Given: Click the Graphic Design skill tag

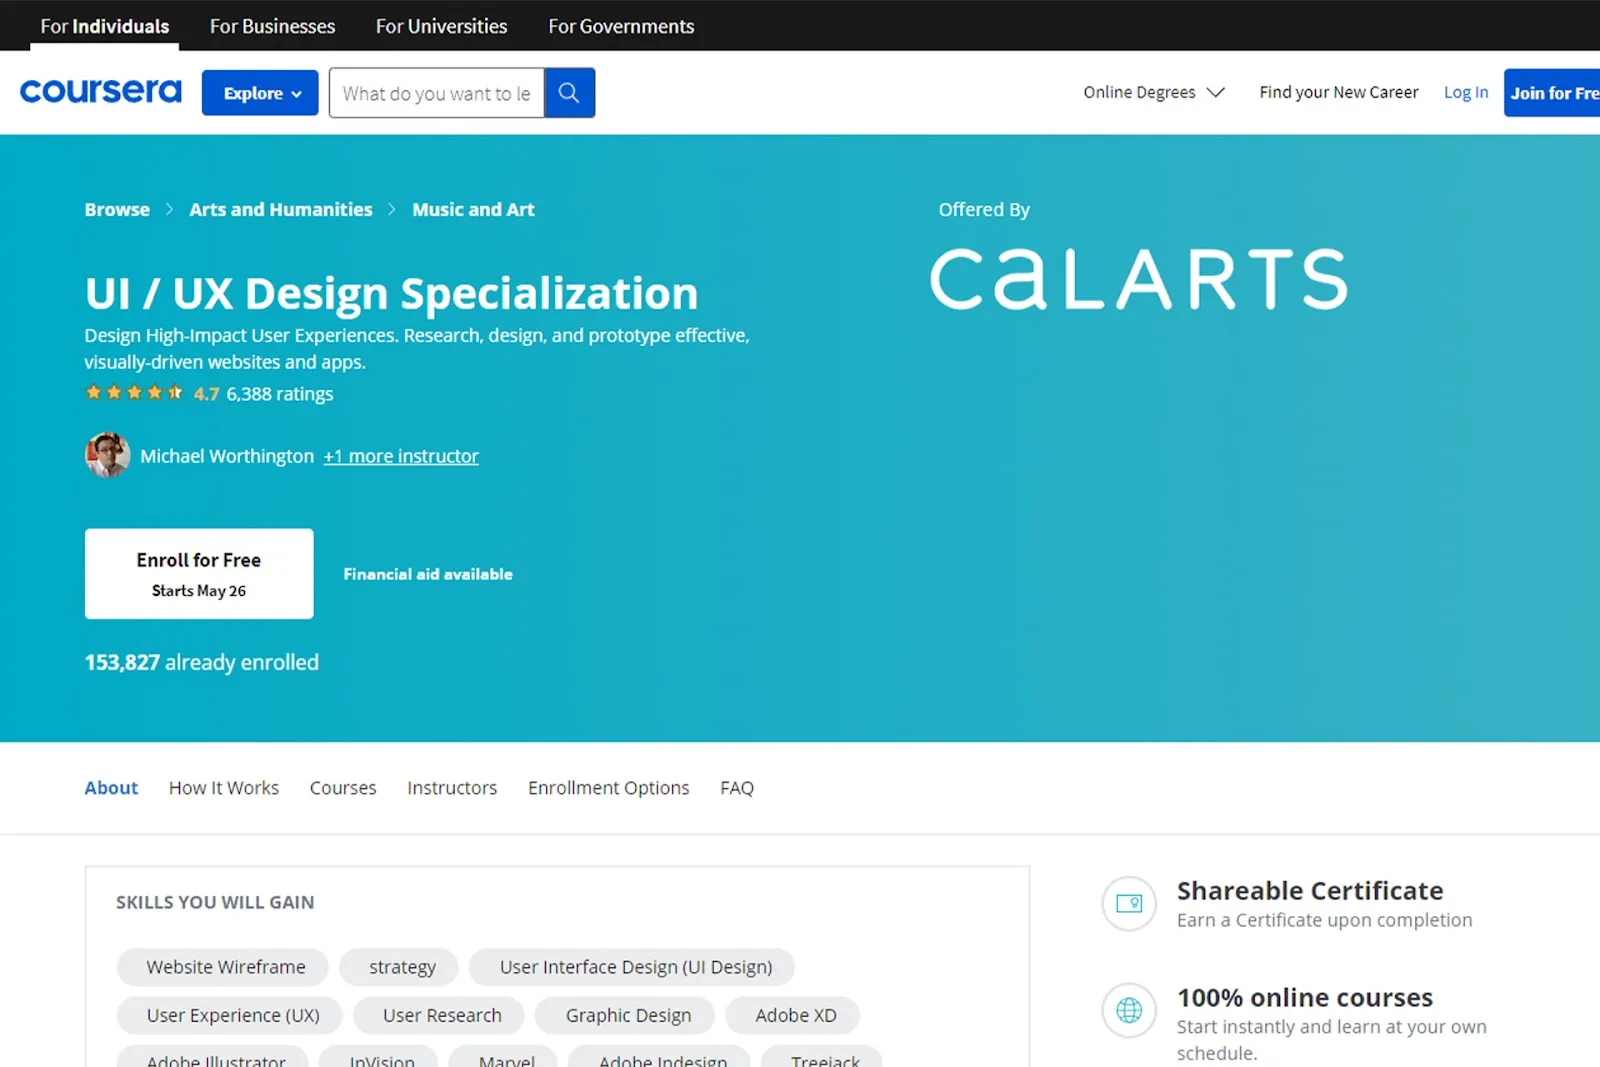Looking at the screenshot, I should tap(625, 1015).
